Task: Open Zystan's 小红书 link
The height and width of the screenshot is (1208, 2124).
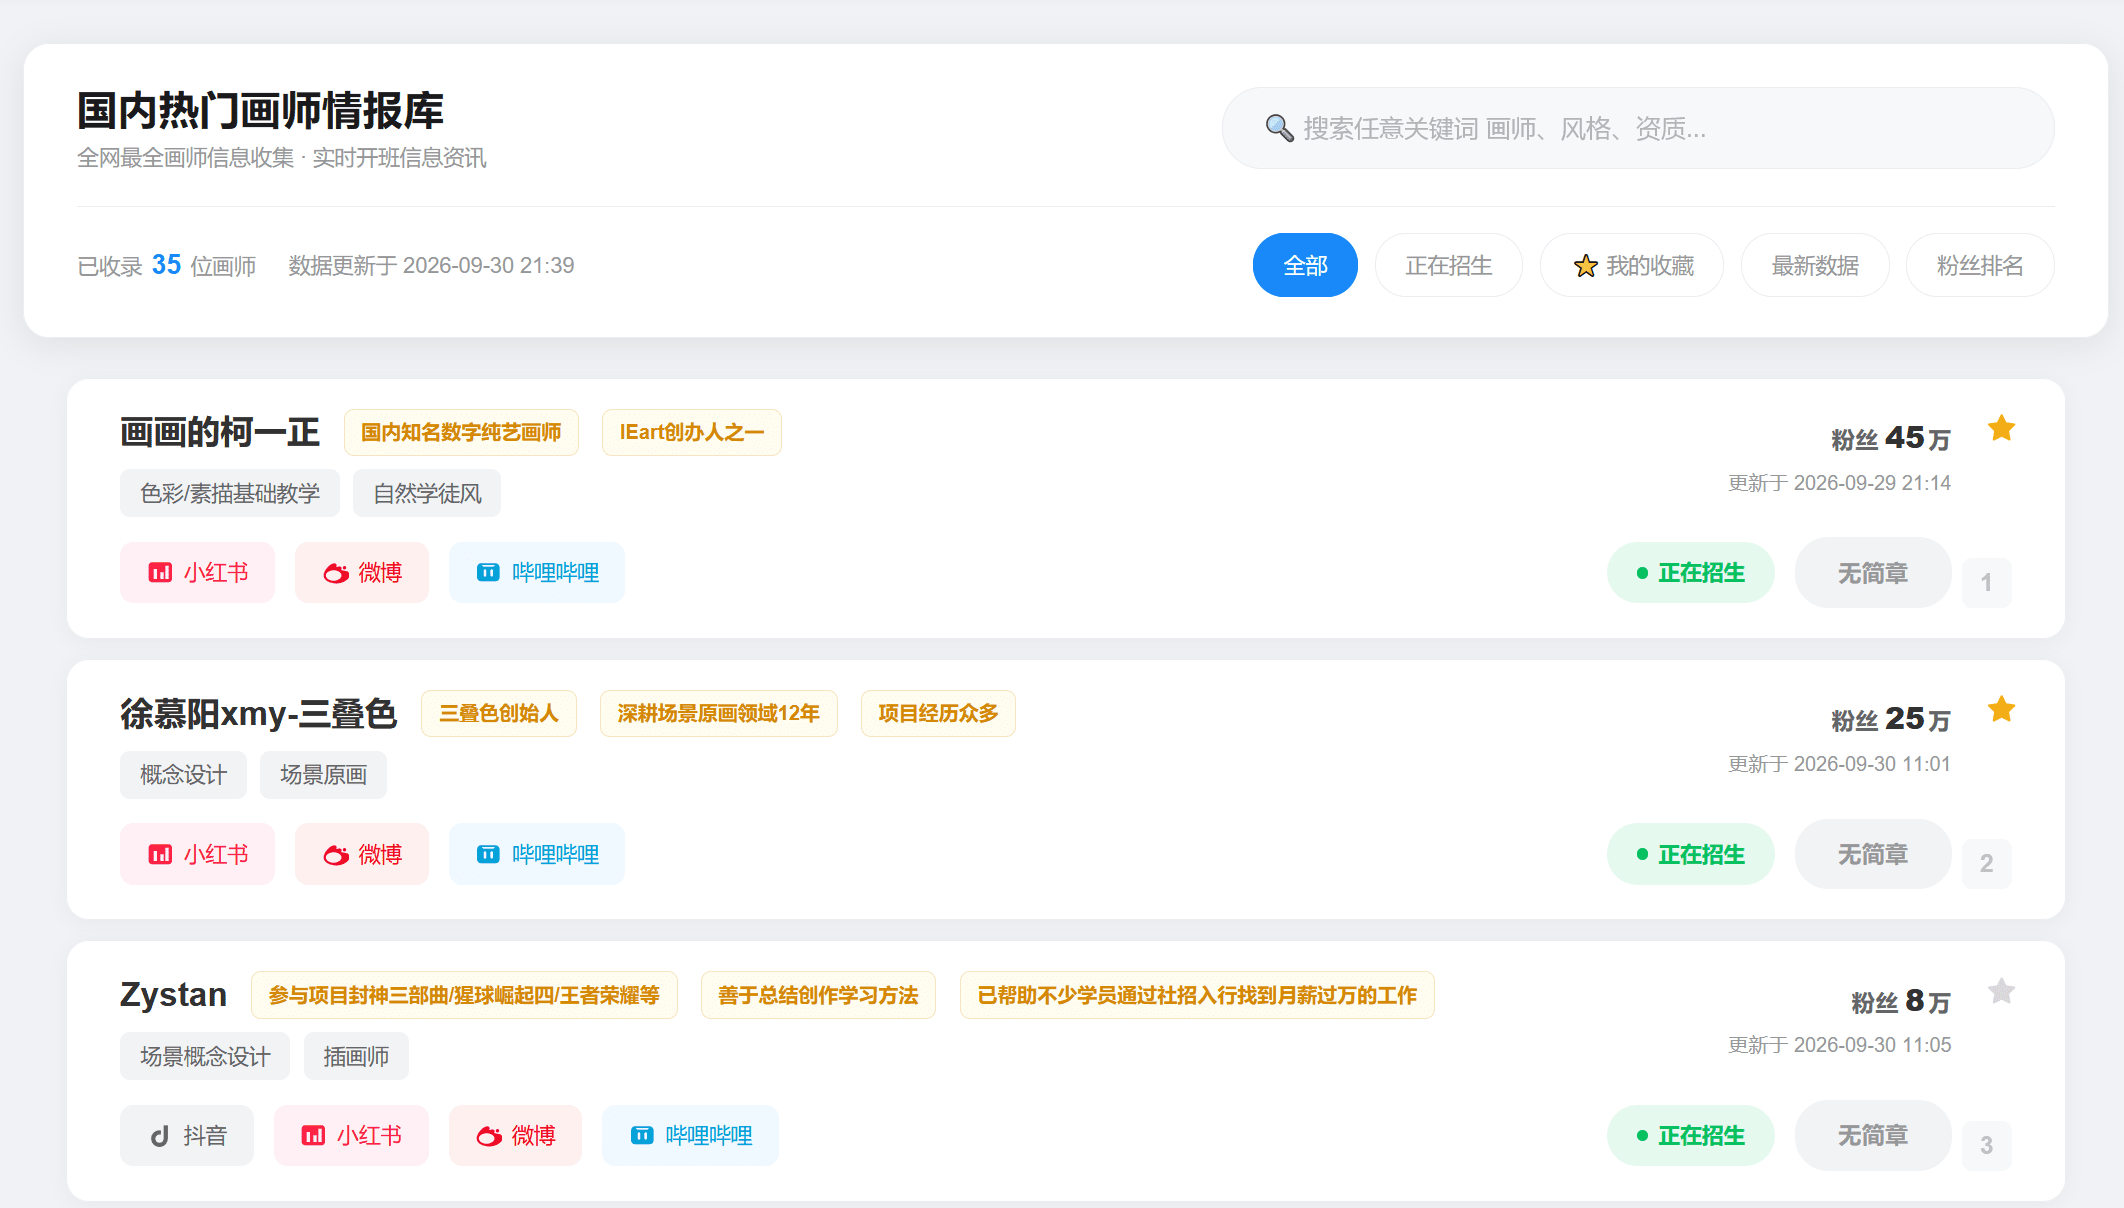Action: [351, 1135]
